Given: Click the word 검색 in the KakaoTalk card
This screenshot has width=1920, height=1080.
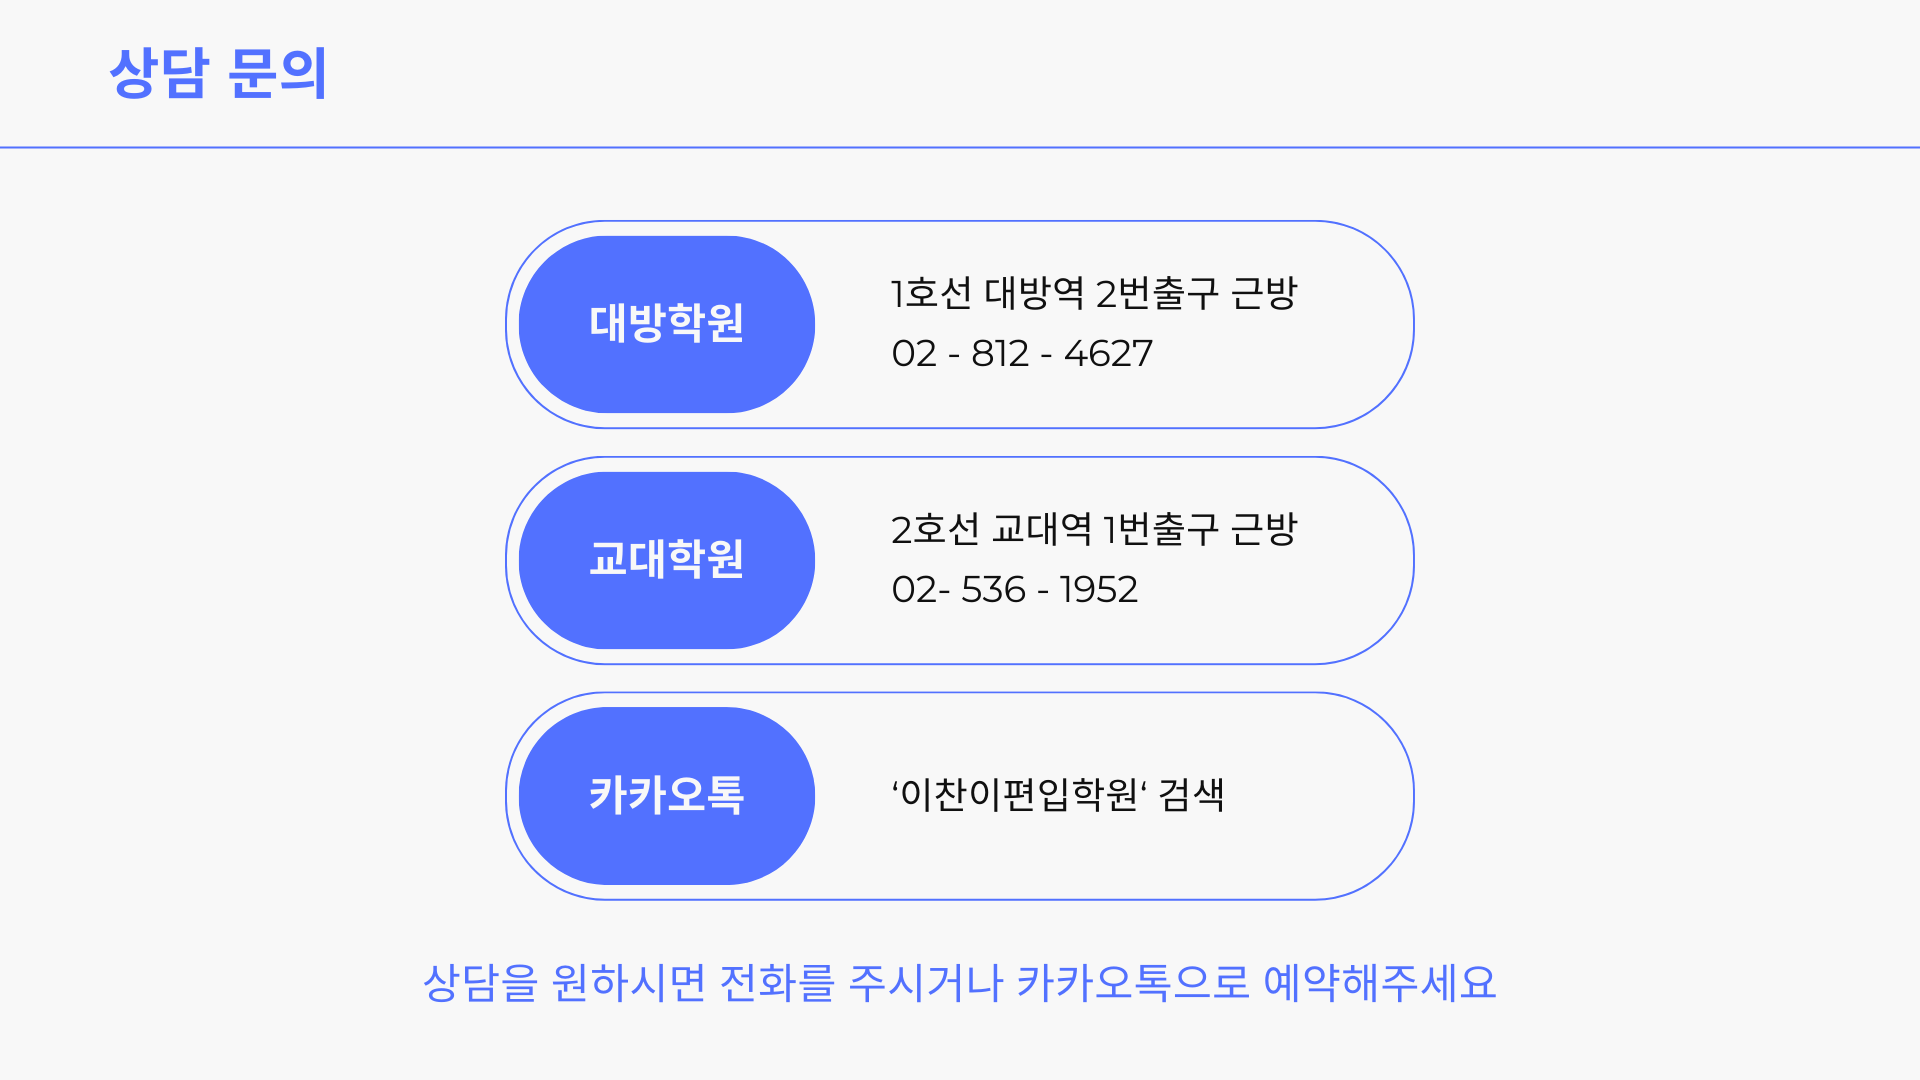Looking at the screenshot, I should coord(1192,795).
